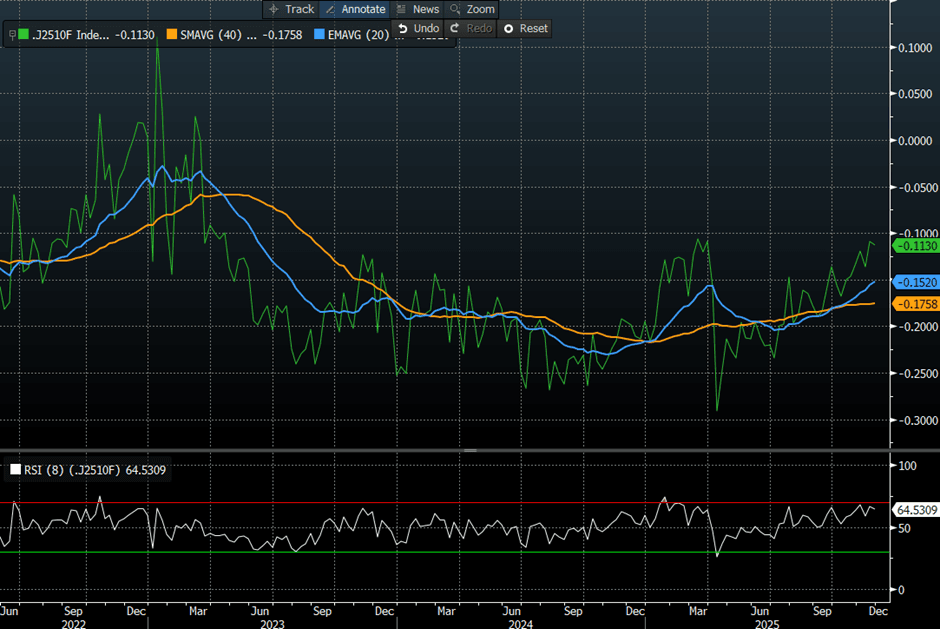940x629 pixels.
Task: Toggle the green .J2510F Index series swatch
Action: point(23,36)
